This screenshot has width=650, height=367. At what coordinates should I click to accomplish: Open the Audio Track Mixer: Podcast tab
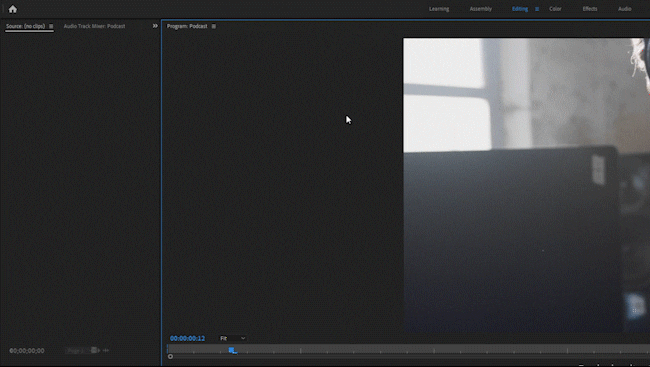[x=94, y=26]
